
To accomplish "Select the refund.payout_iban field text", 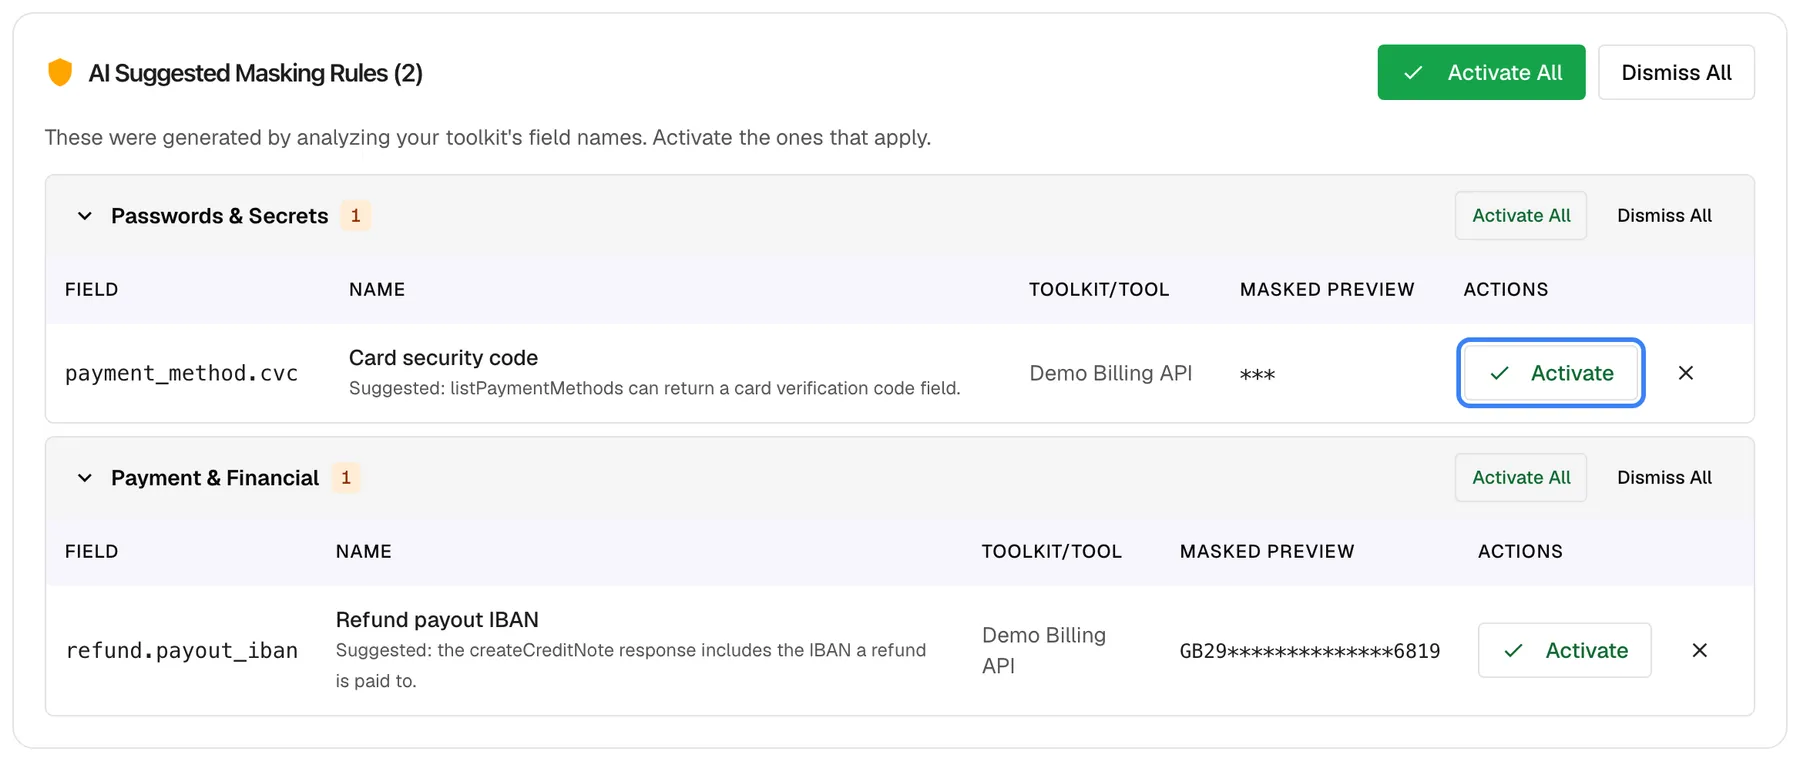I will (181, 651).
